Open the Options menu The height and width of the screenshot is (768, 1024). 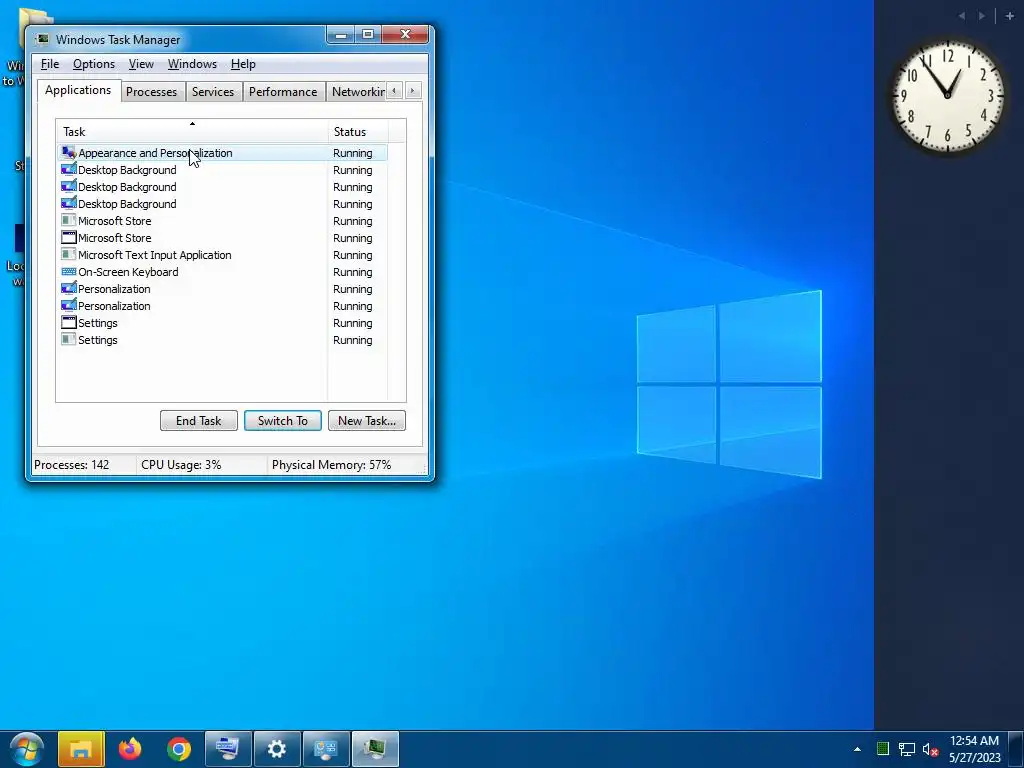point(93,64)
